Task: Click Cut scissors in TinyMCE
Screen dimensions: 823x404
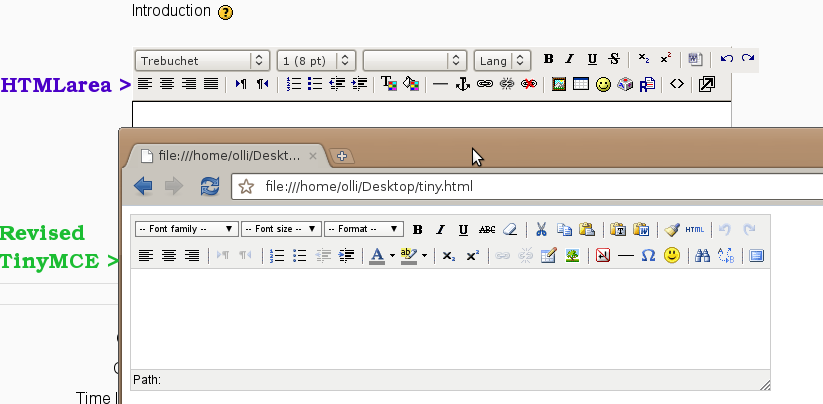Action: [x=541, y=229]
